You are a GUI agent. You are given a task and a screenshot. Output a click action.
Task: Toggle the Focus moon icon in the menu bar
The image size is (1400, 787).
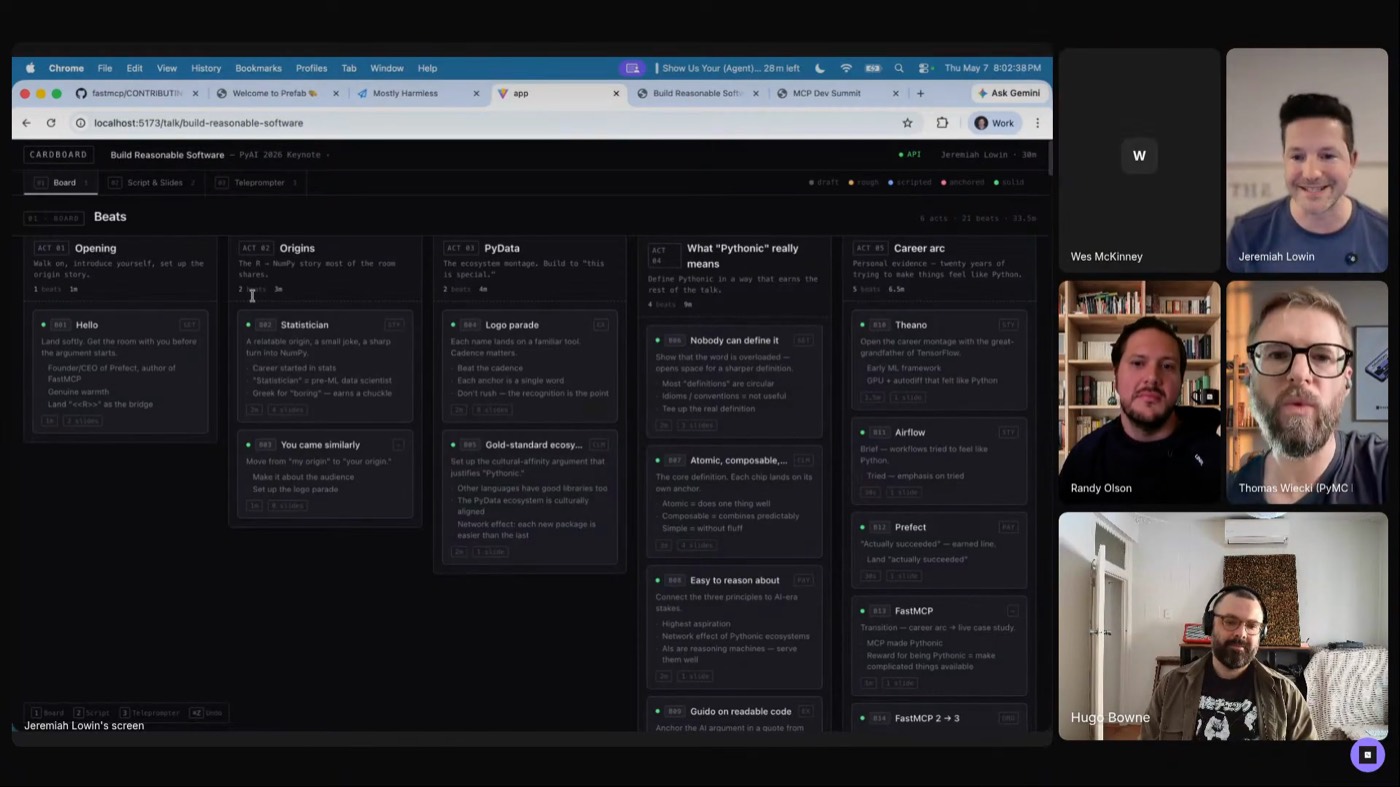pyautogui.click(x=820, y=68)
